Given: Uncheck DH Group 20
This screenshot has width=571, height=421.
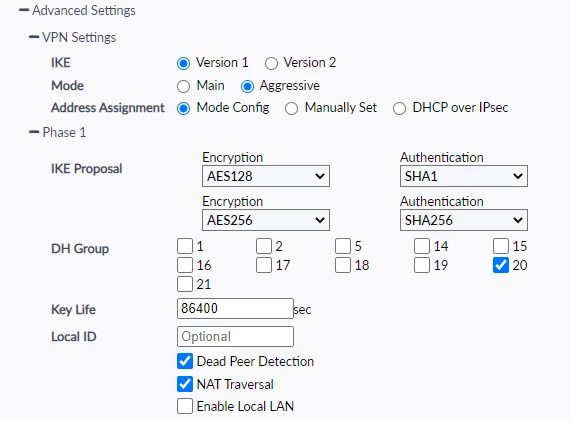Looking at the screenshot, I should click(x=501, y=265).
